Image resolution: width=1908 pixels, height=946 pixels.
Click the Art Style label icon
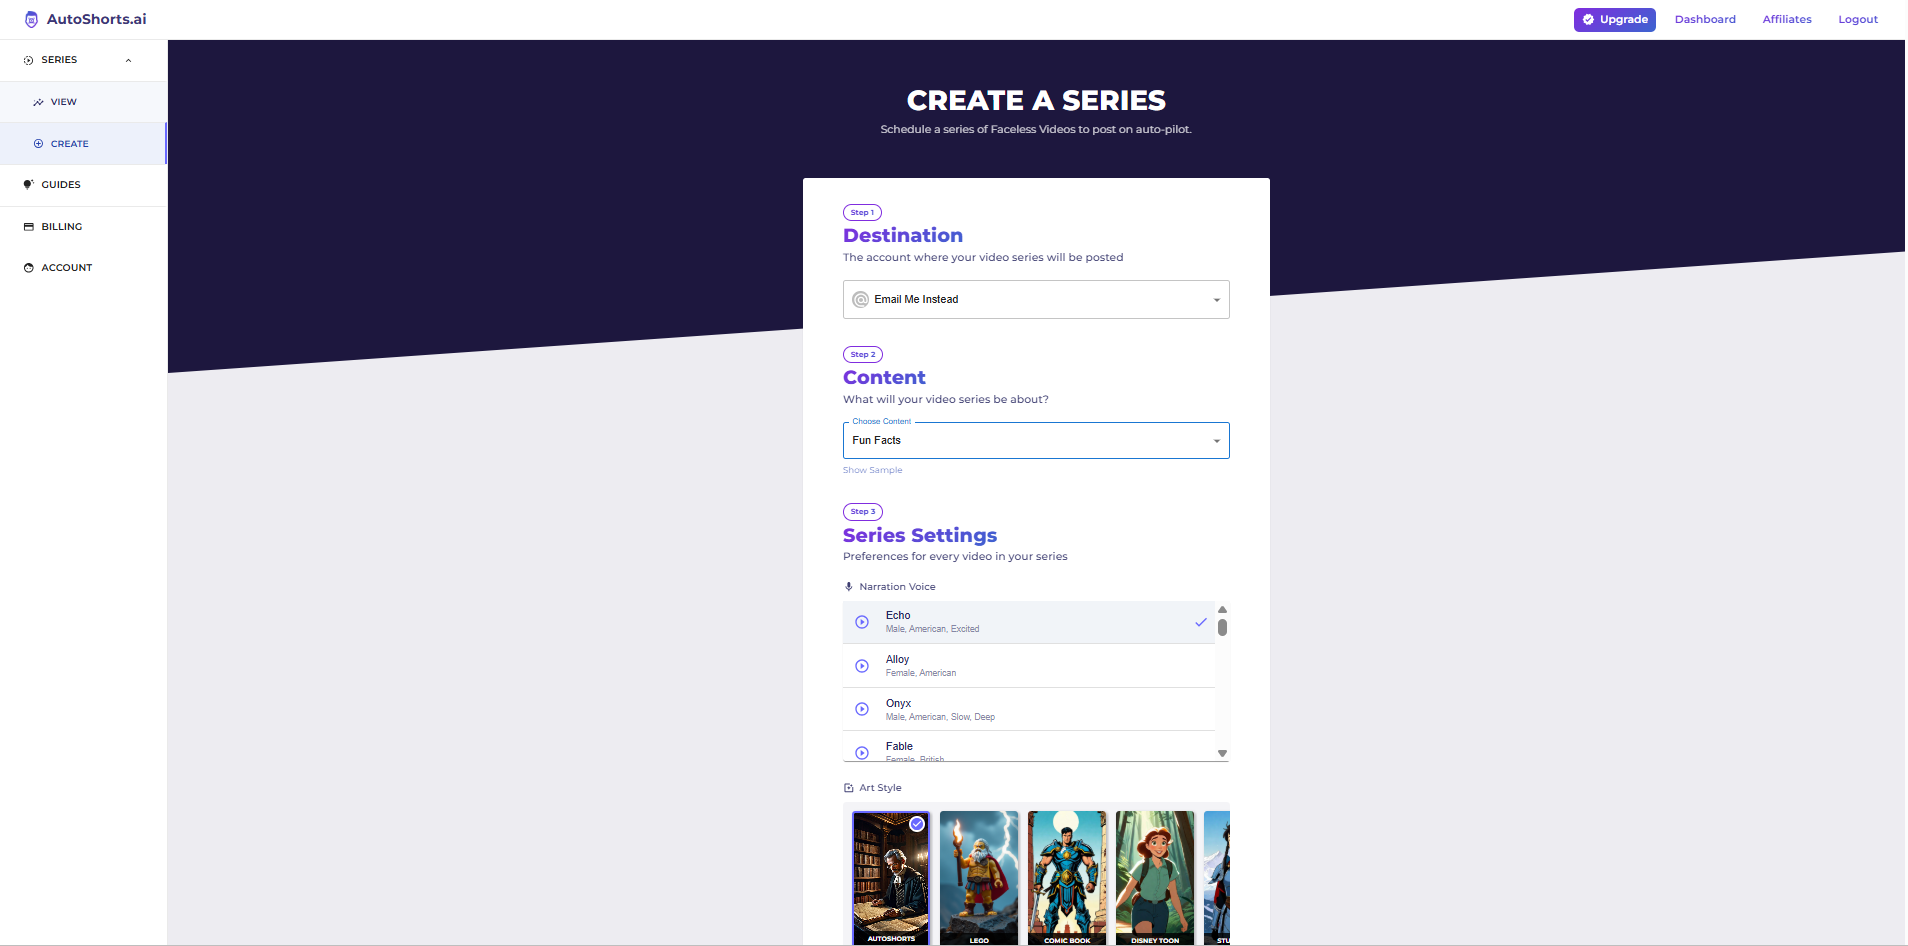click(849, 788)
